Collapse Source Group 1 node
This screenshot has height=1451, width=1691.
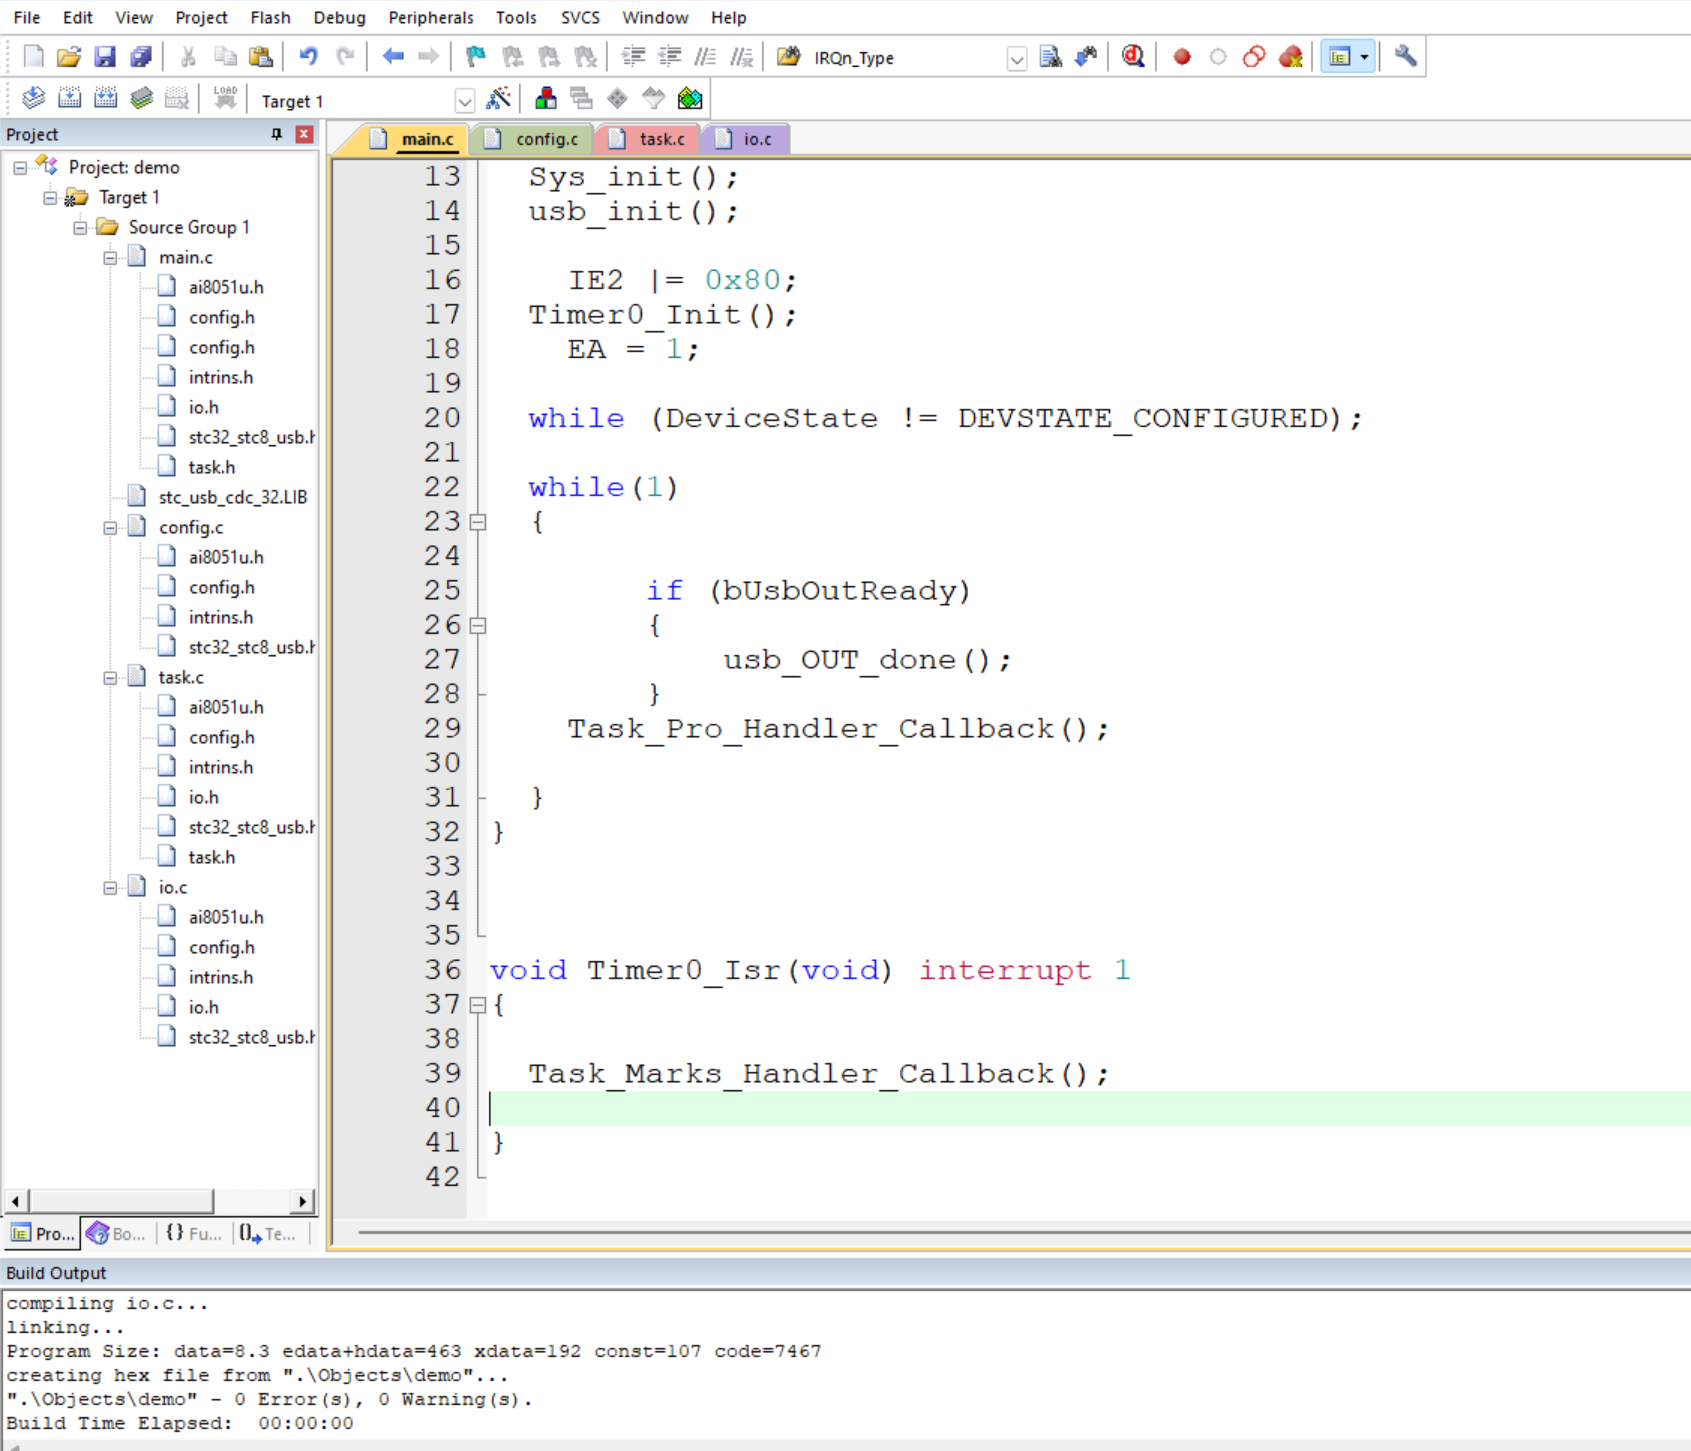80,227
